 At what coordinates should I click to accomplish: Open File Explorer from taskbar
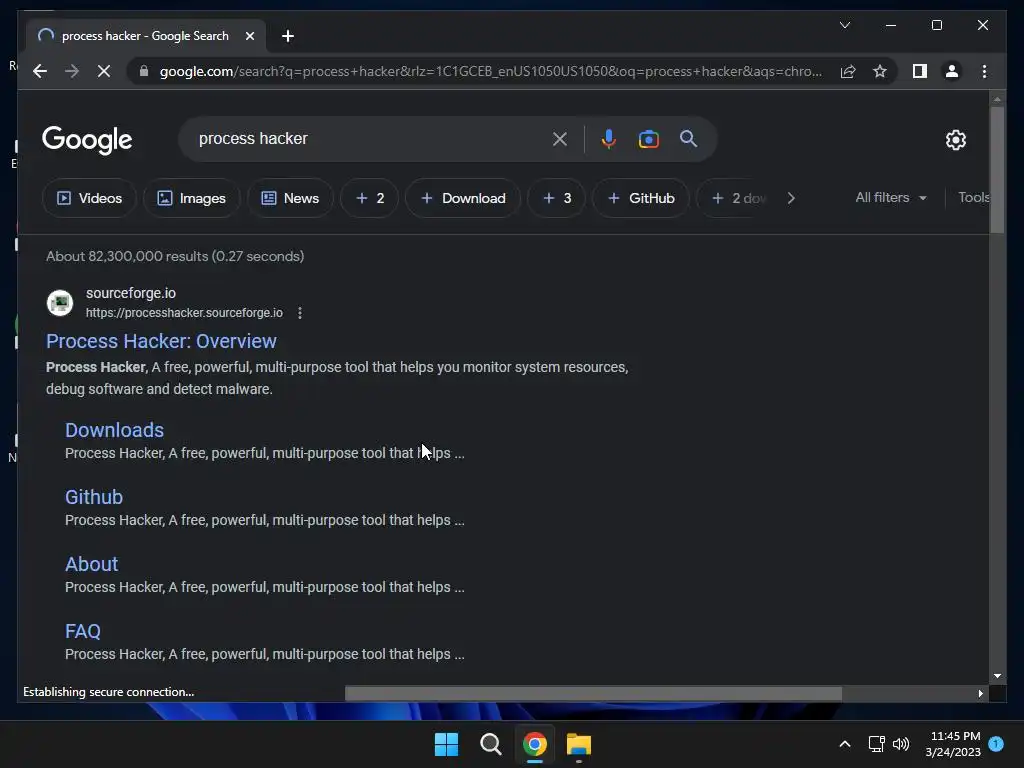579,744
